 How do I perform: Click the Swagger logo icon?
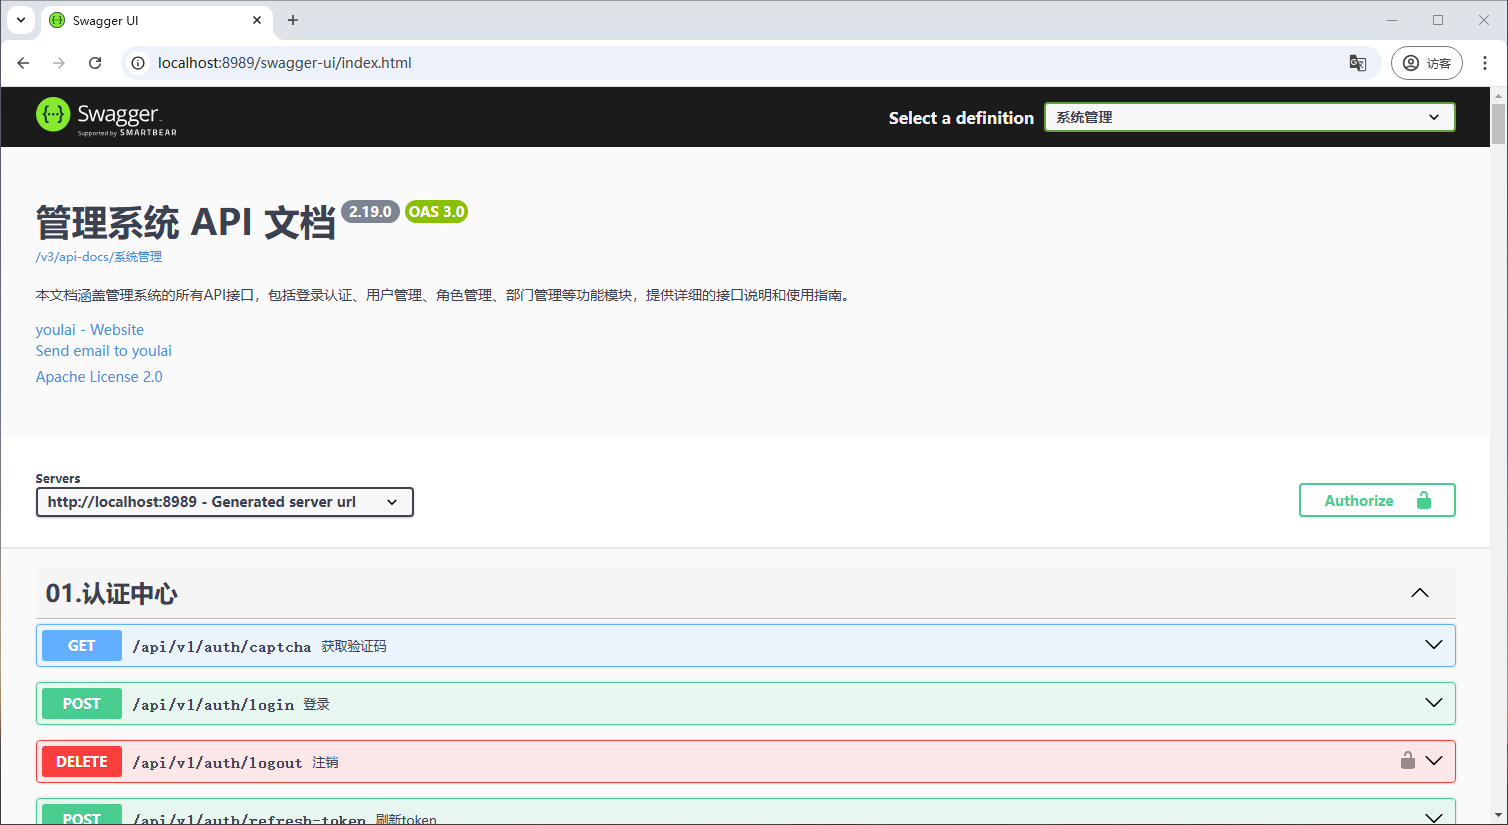(x=53, y=115)
